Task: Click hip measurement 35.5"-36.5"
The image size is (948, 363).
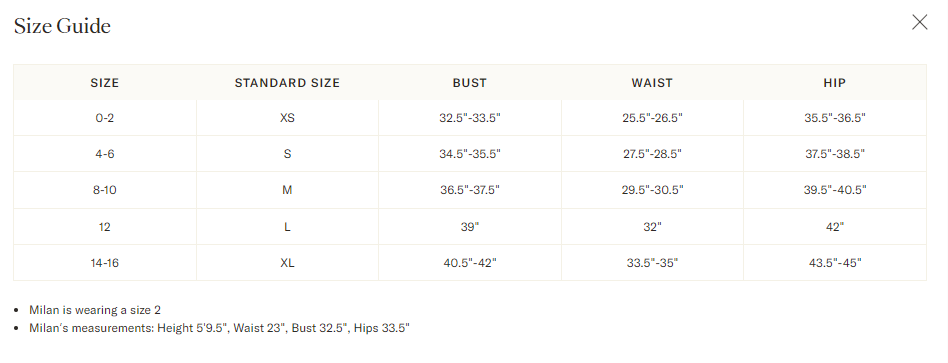Action: click(x=835, y=118)
